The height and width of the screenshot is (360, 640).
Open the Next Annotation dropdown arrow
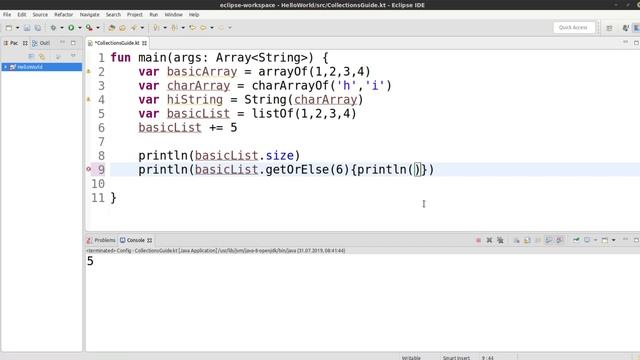pyautogui.click(x=165, y=28)
